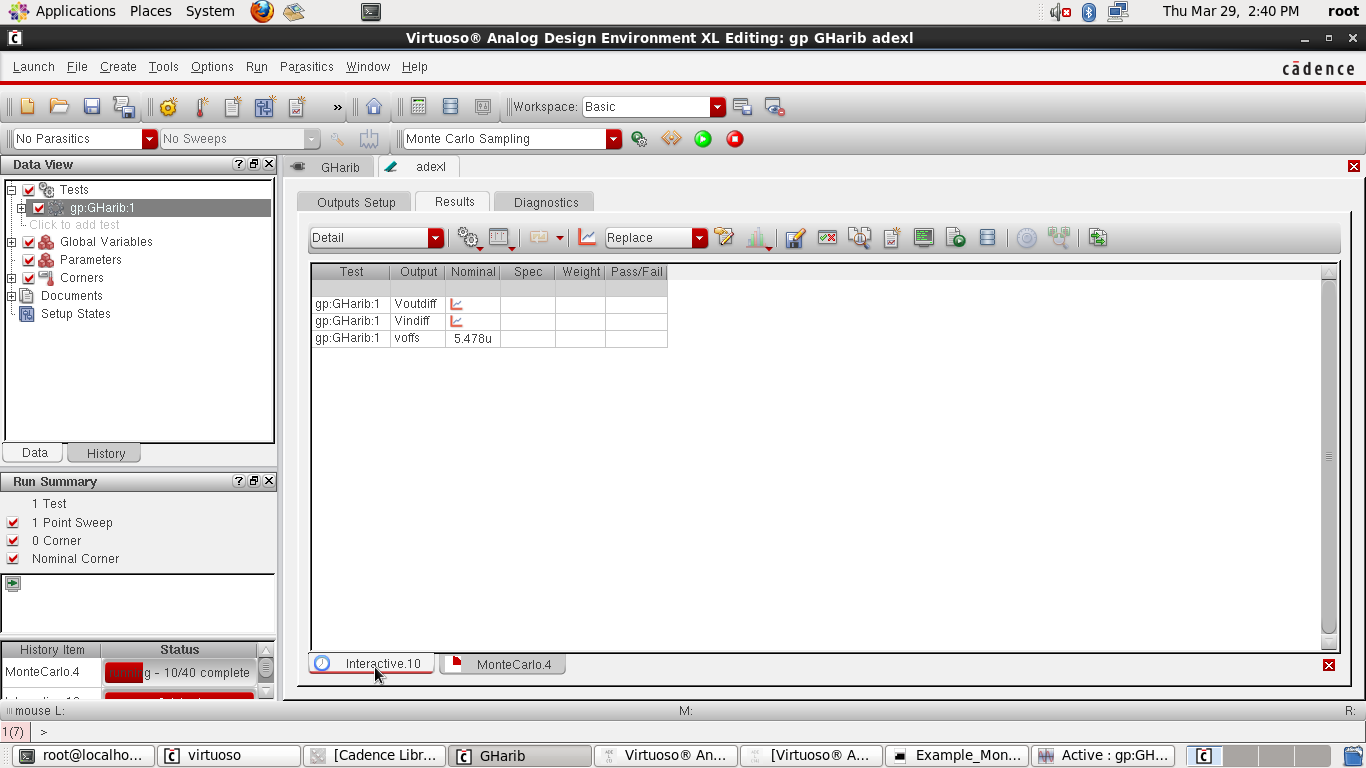Toggle the Corners checkbox
Image resolution: width=1366 pixels, height=768 pixels.
tap(29, 278)
